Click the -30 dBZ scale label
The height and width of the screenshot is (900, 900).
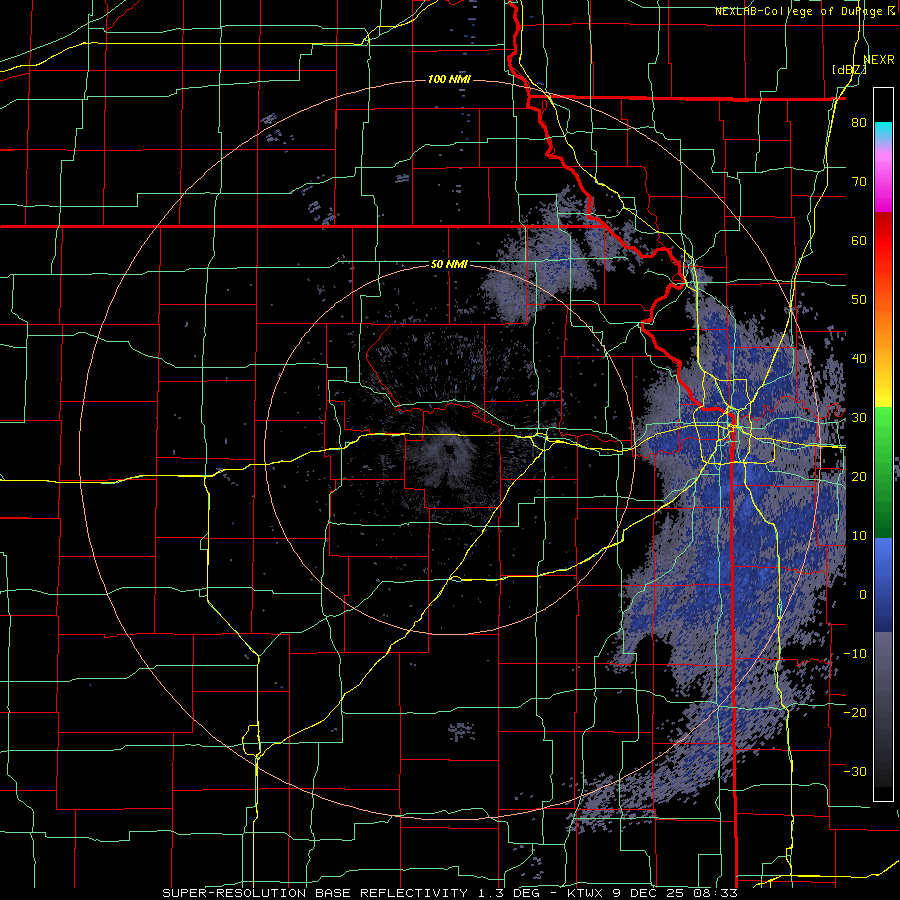click(855, 771)
